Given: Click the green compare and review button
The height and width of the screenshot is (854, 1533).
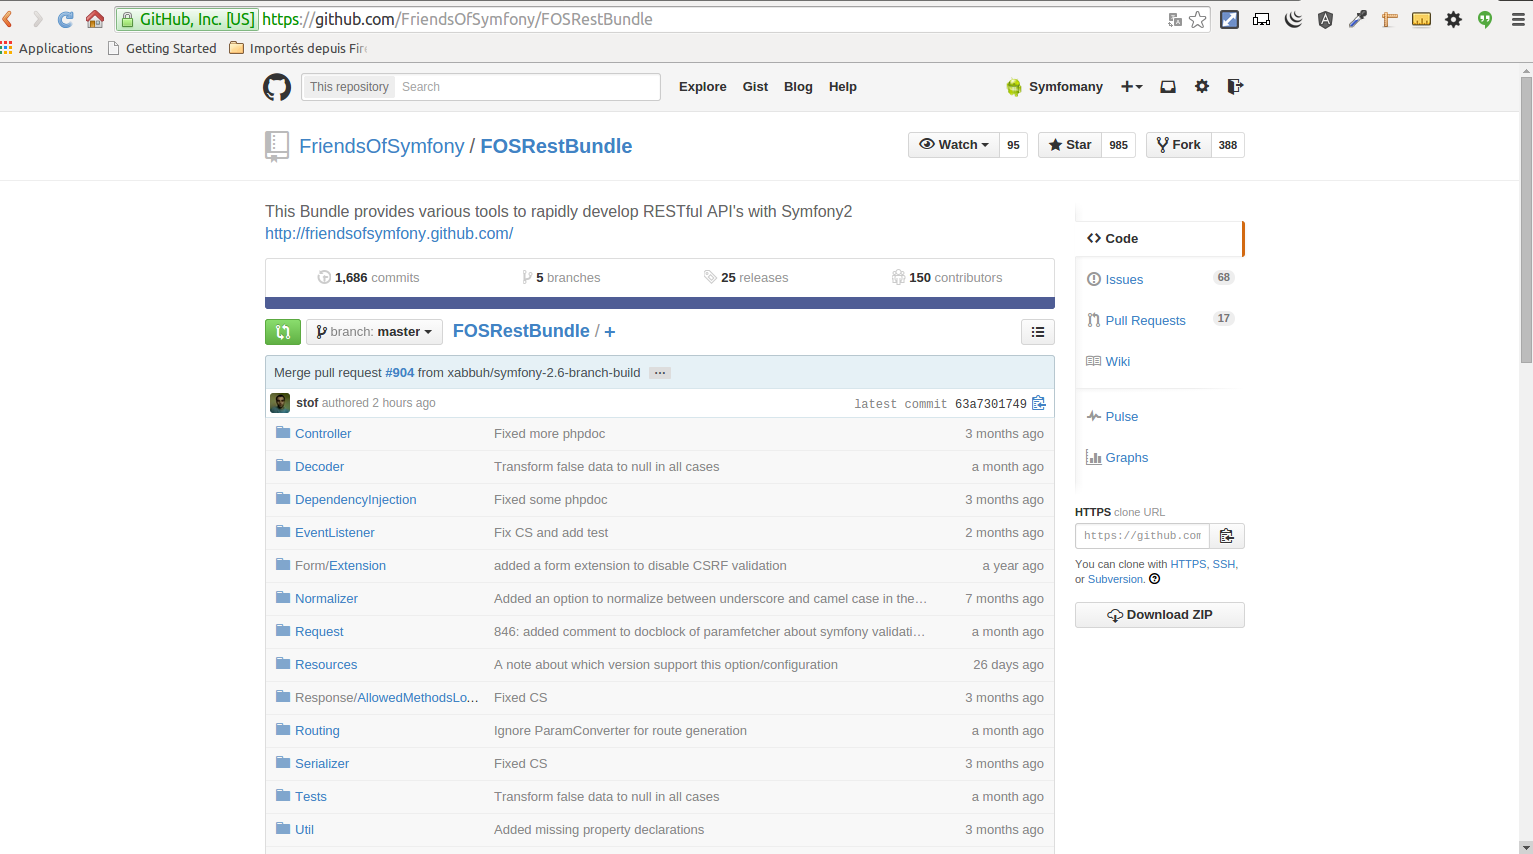Looking at the screenshot, I should [x=283, y=332].
